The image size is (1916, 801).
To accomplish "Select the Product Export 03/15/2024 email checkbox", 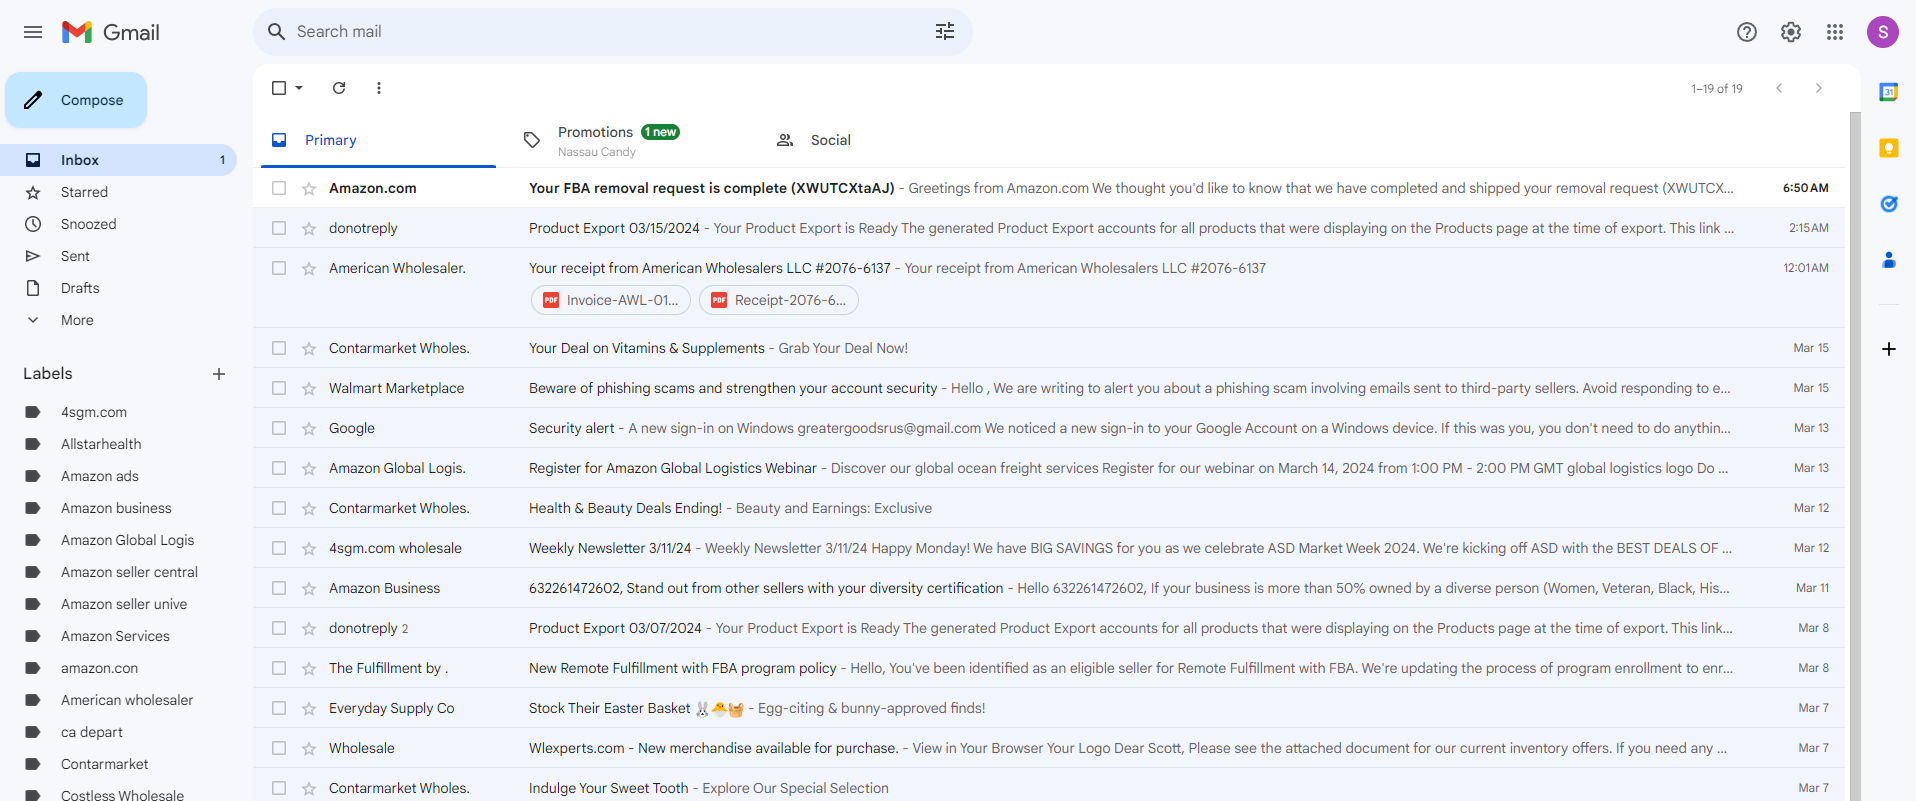I will [279, 228].
